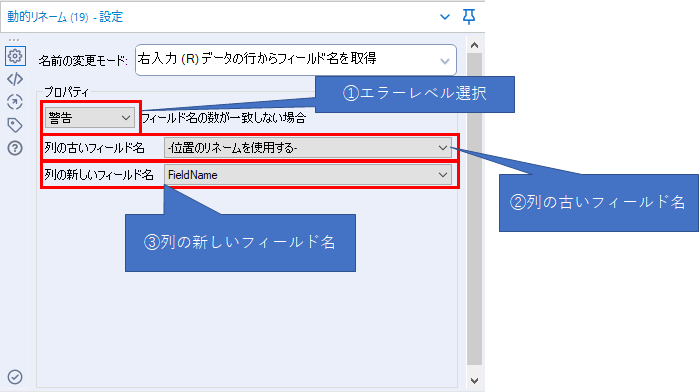
Task: Click the 列の古いフィールド名 label
Action: point(94,148)
